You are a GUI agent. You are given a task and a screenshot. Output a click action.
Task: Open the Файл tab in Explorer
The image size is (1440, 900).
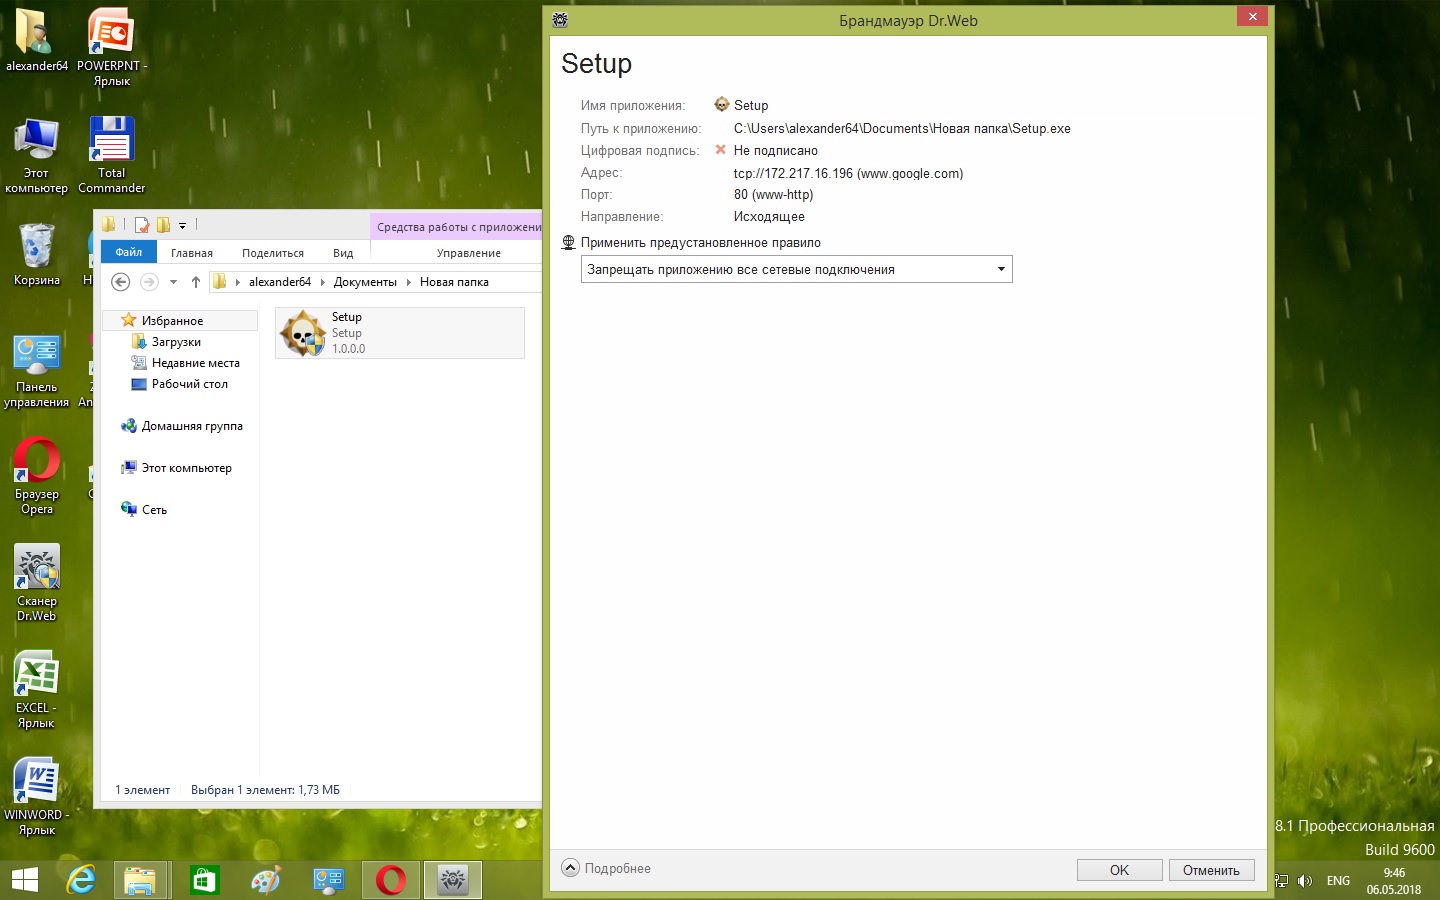point(129,252)
